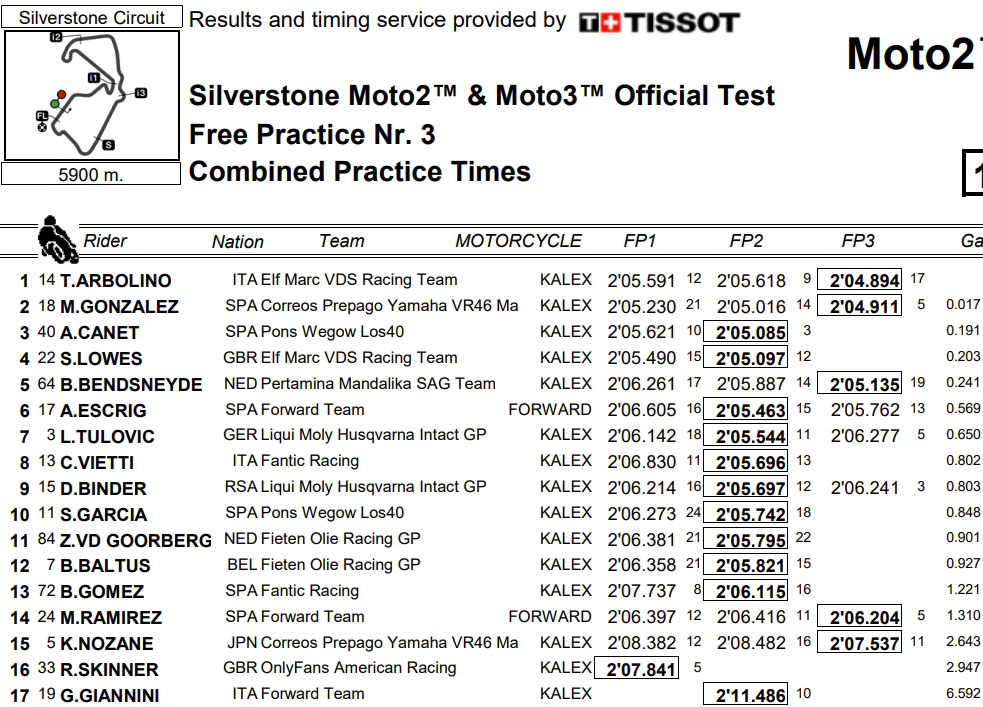Click the Nation column header

(238, 242)
